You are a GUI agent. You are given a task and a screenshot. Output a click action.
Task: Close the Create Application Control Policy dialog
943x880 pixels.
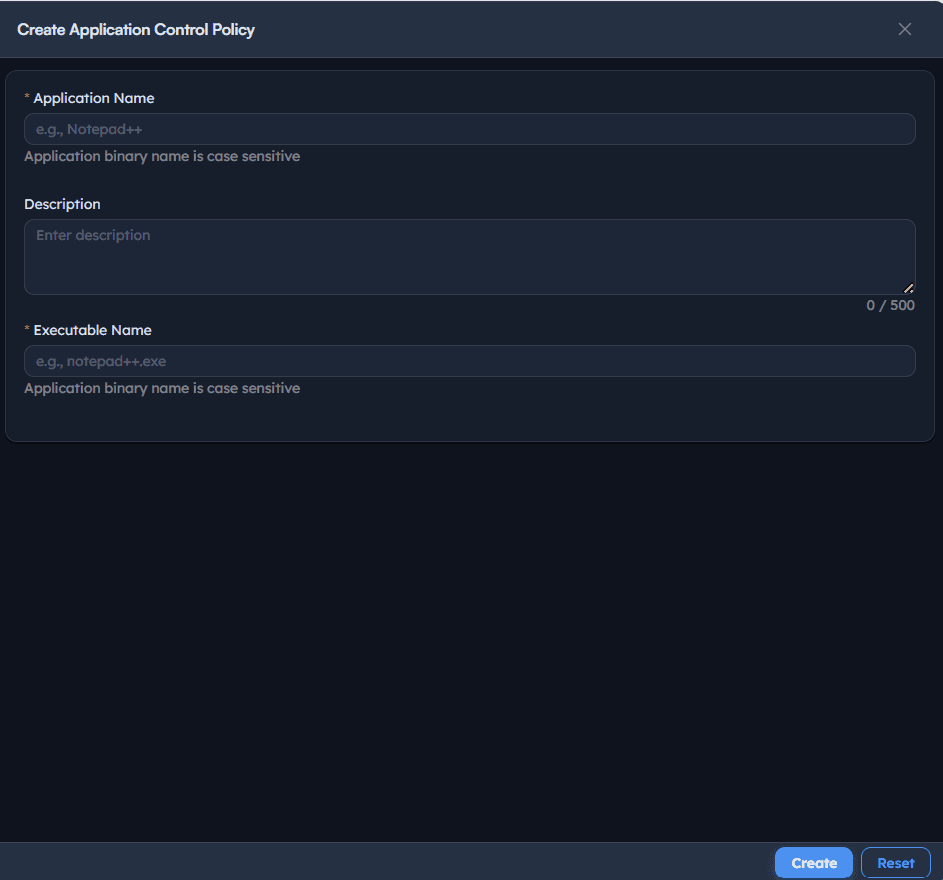click(905, 29)
